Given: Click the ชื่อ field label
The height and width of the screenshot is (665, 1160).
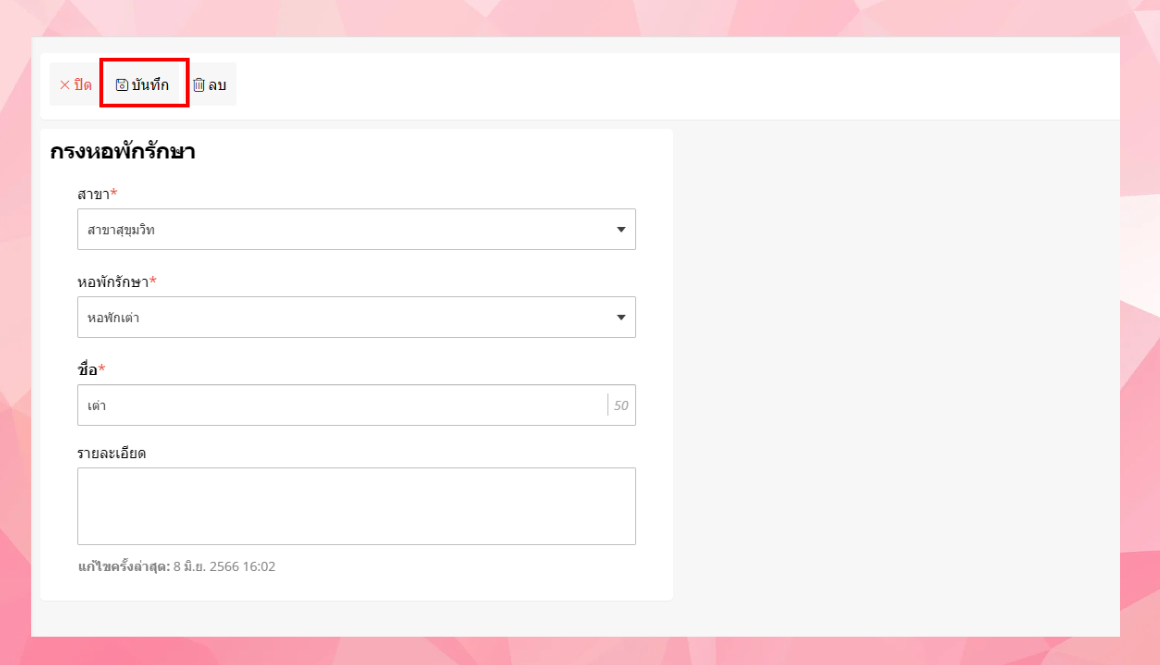Looking at the screenshot, I should tap(87, 370).
